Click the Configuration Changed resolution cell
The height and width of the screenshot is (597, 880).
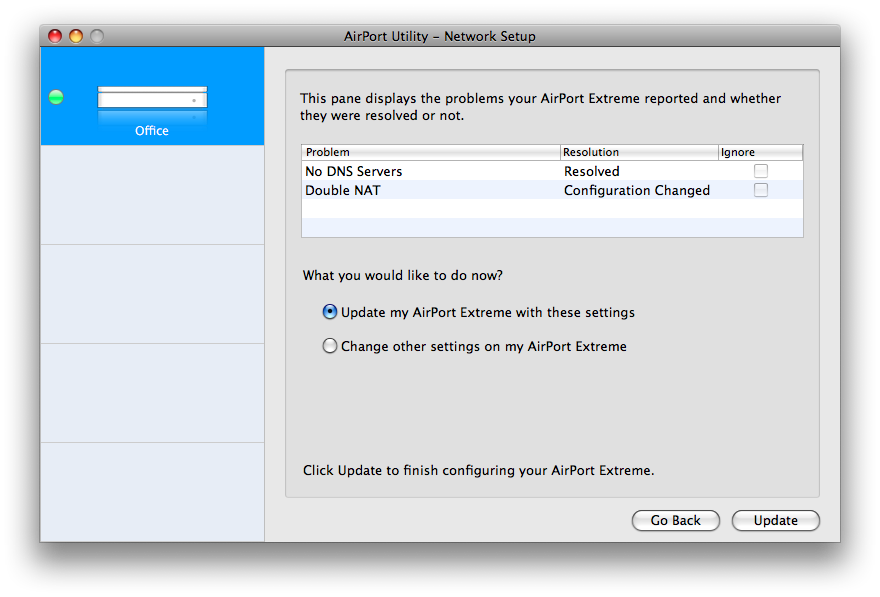click(637, 190)
